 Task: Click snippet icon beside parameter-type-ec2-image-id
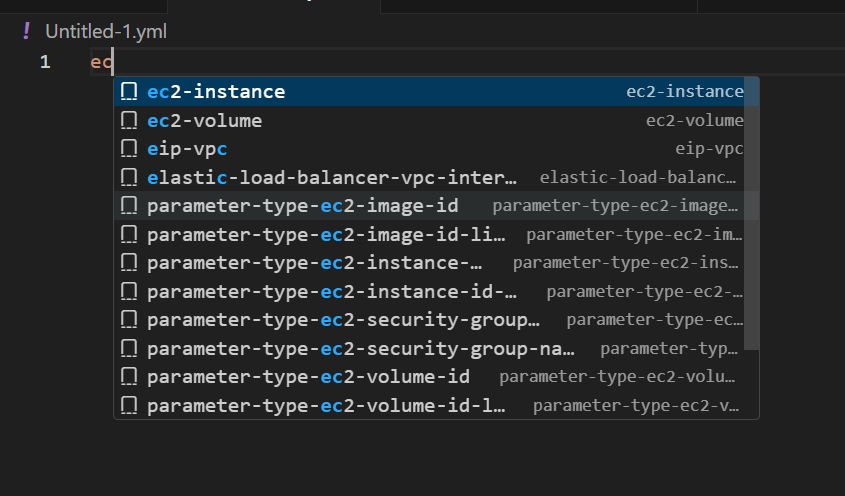click(129, 206)
